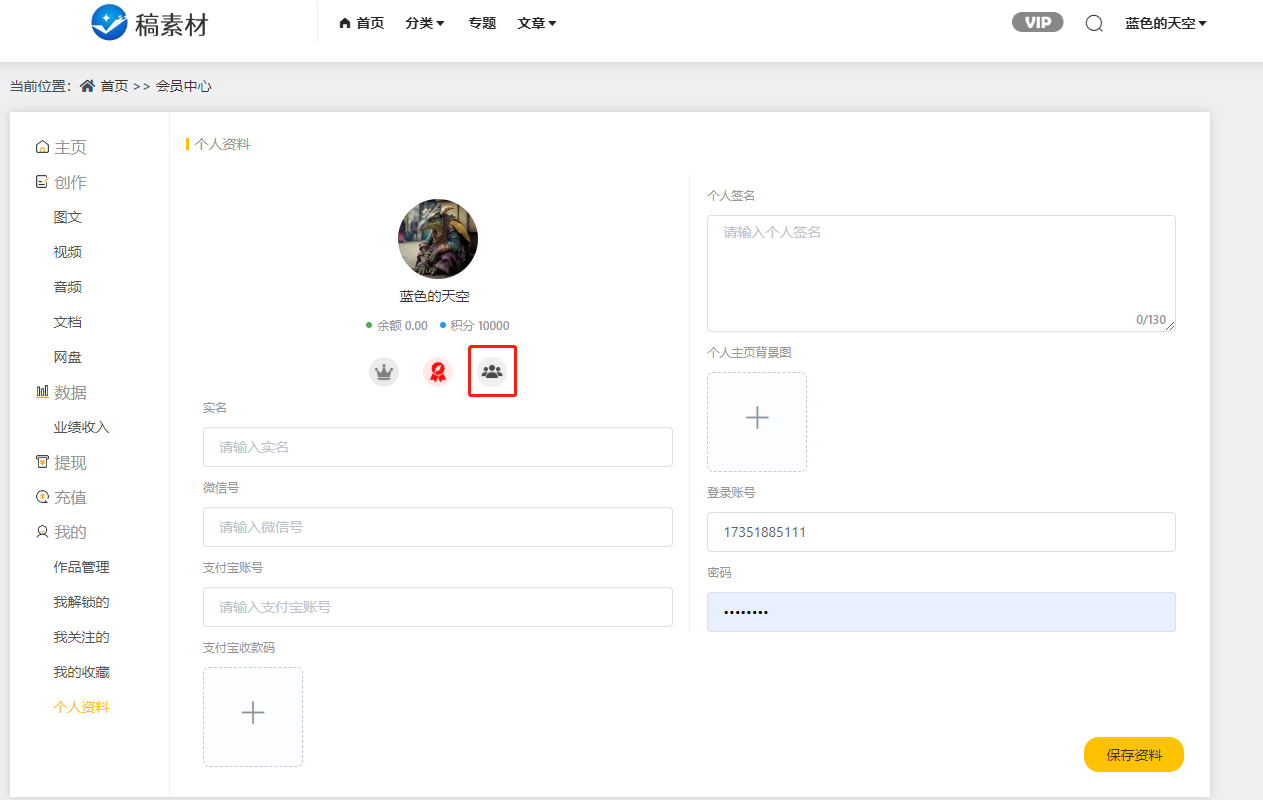Click the group members icon
This screenshot has width=1263, height=800.
tap(491, 372)
